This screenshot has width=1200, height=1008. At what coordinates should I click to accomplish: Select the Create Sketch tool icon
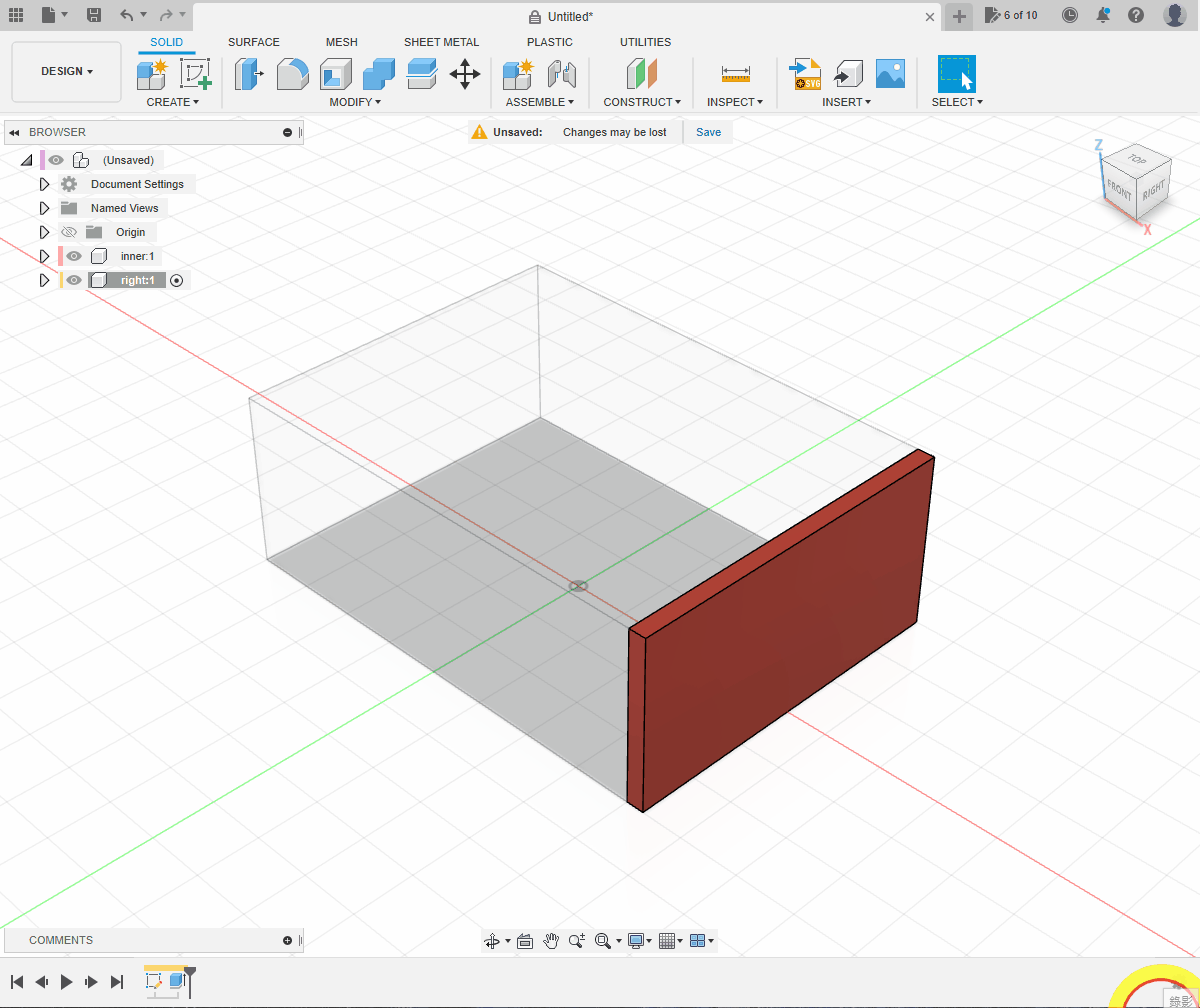point(195,74)
